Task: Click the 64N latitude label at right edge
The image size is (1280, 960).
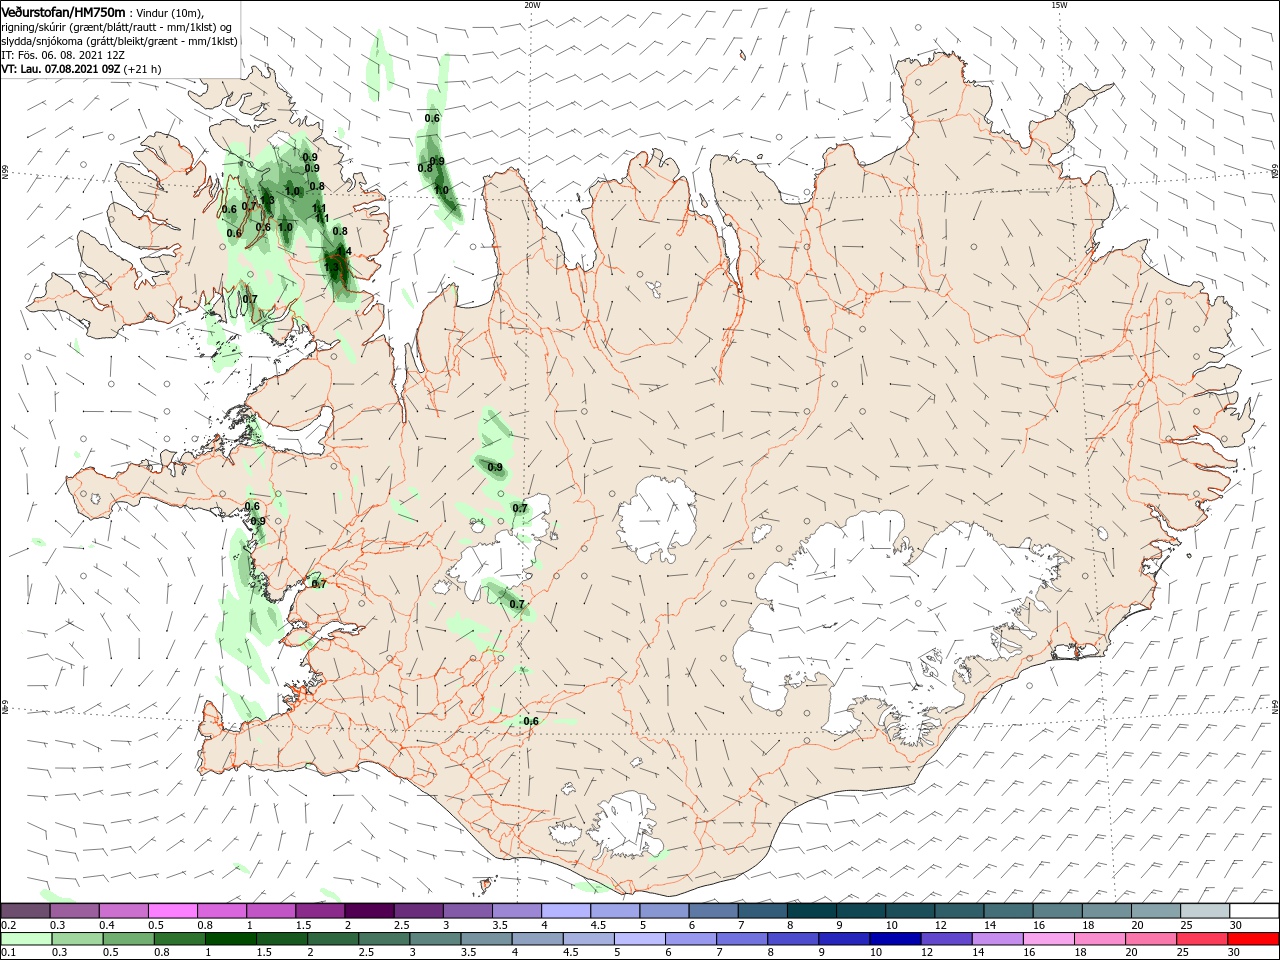Action: (1275, 707)
